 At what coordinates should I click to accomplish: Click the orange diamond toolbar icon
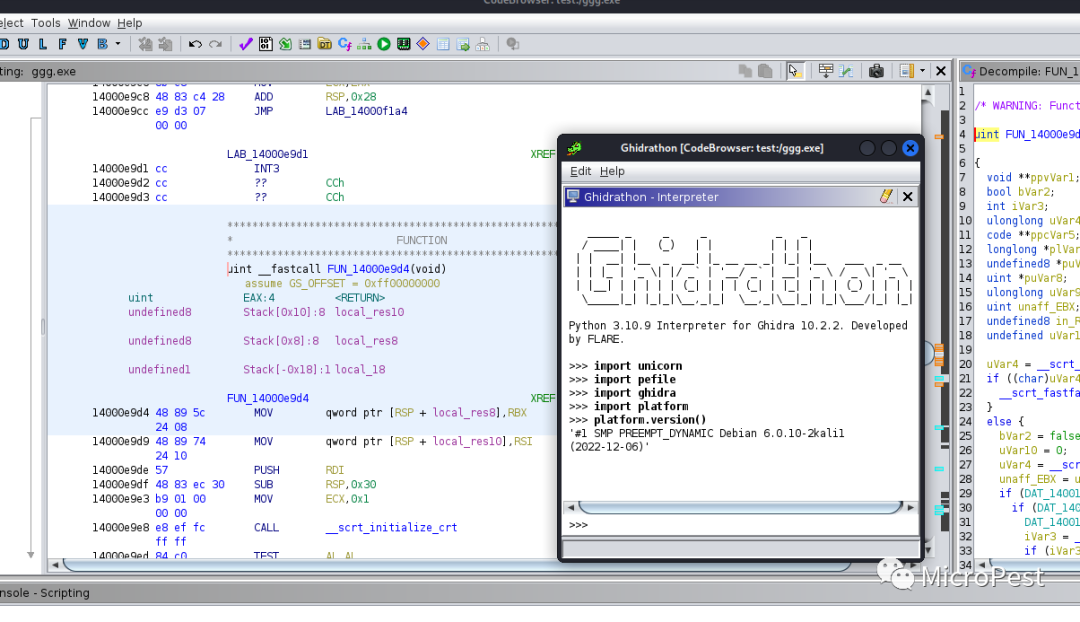(x=423, y=44)
